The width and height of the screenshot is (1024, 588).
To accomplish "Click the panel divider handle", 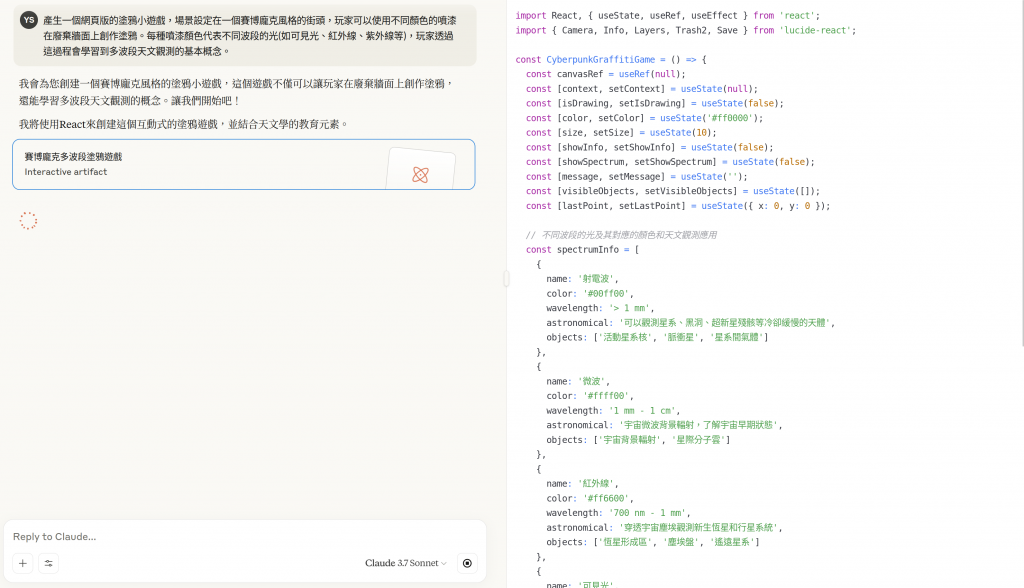I will coord(506,279).
